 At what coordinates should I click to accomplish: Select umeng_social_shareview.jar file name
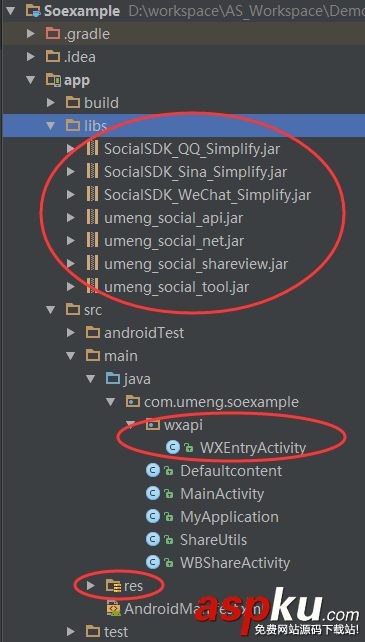pyautogui.click(x=196, y=264)
